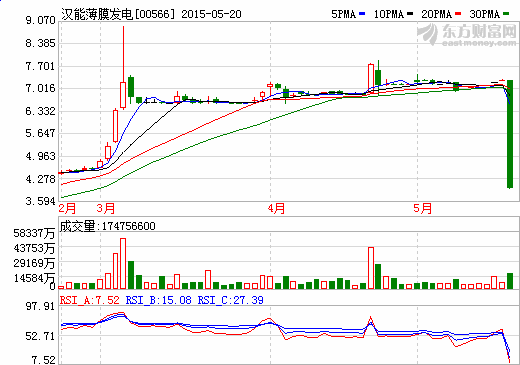
Task: Click the chart title 汉能薄膜发电[00566]
Action: (118, 14)
